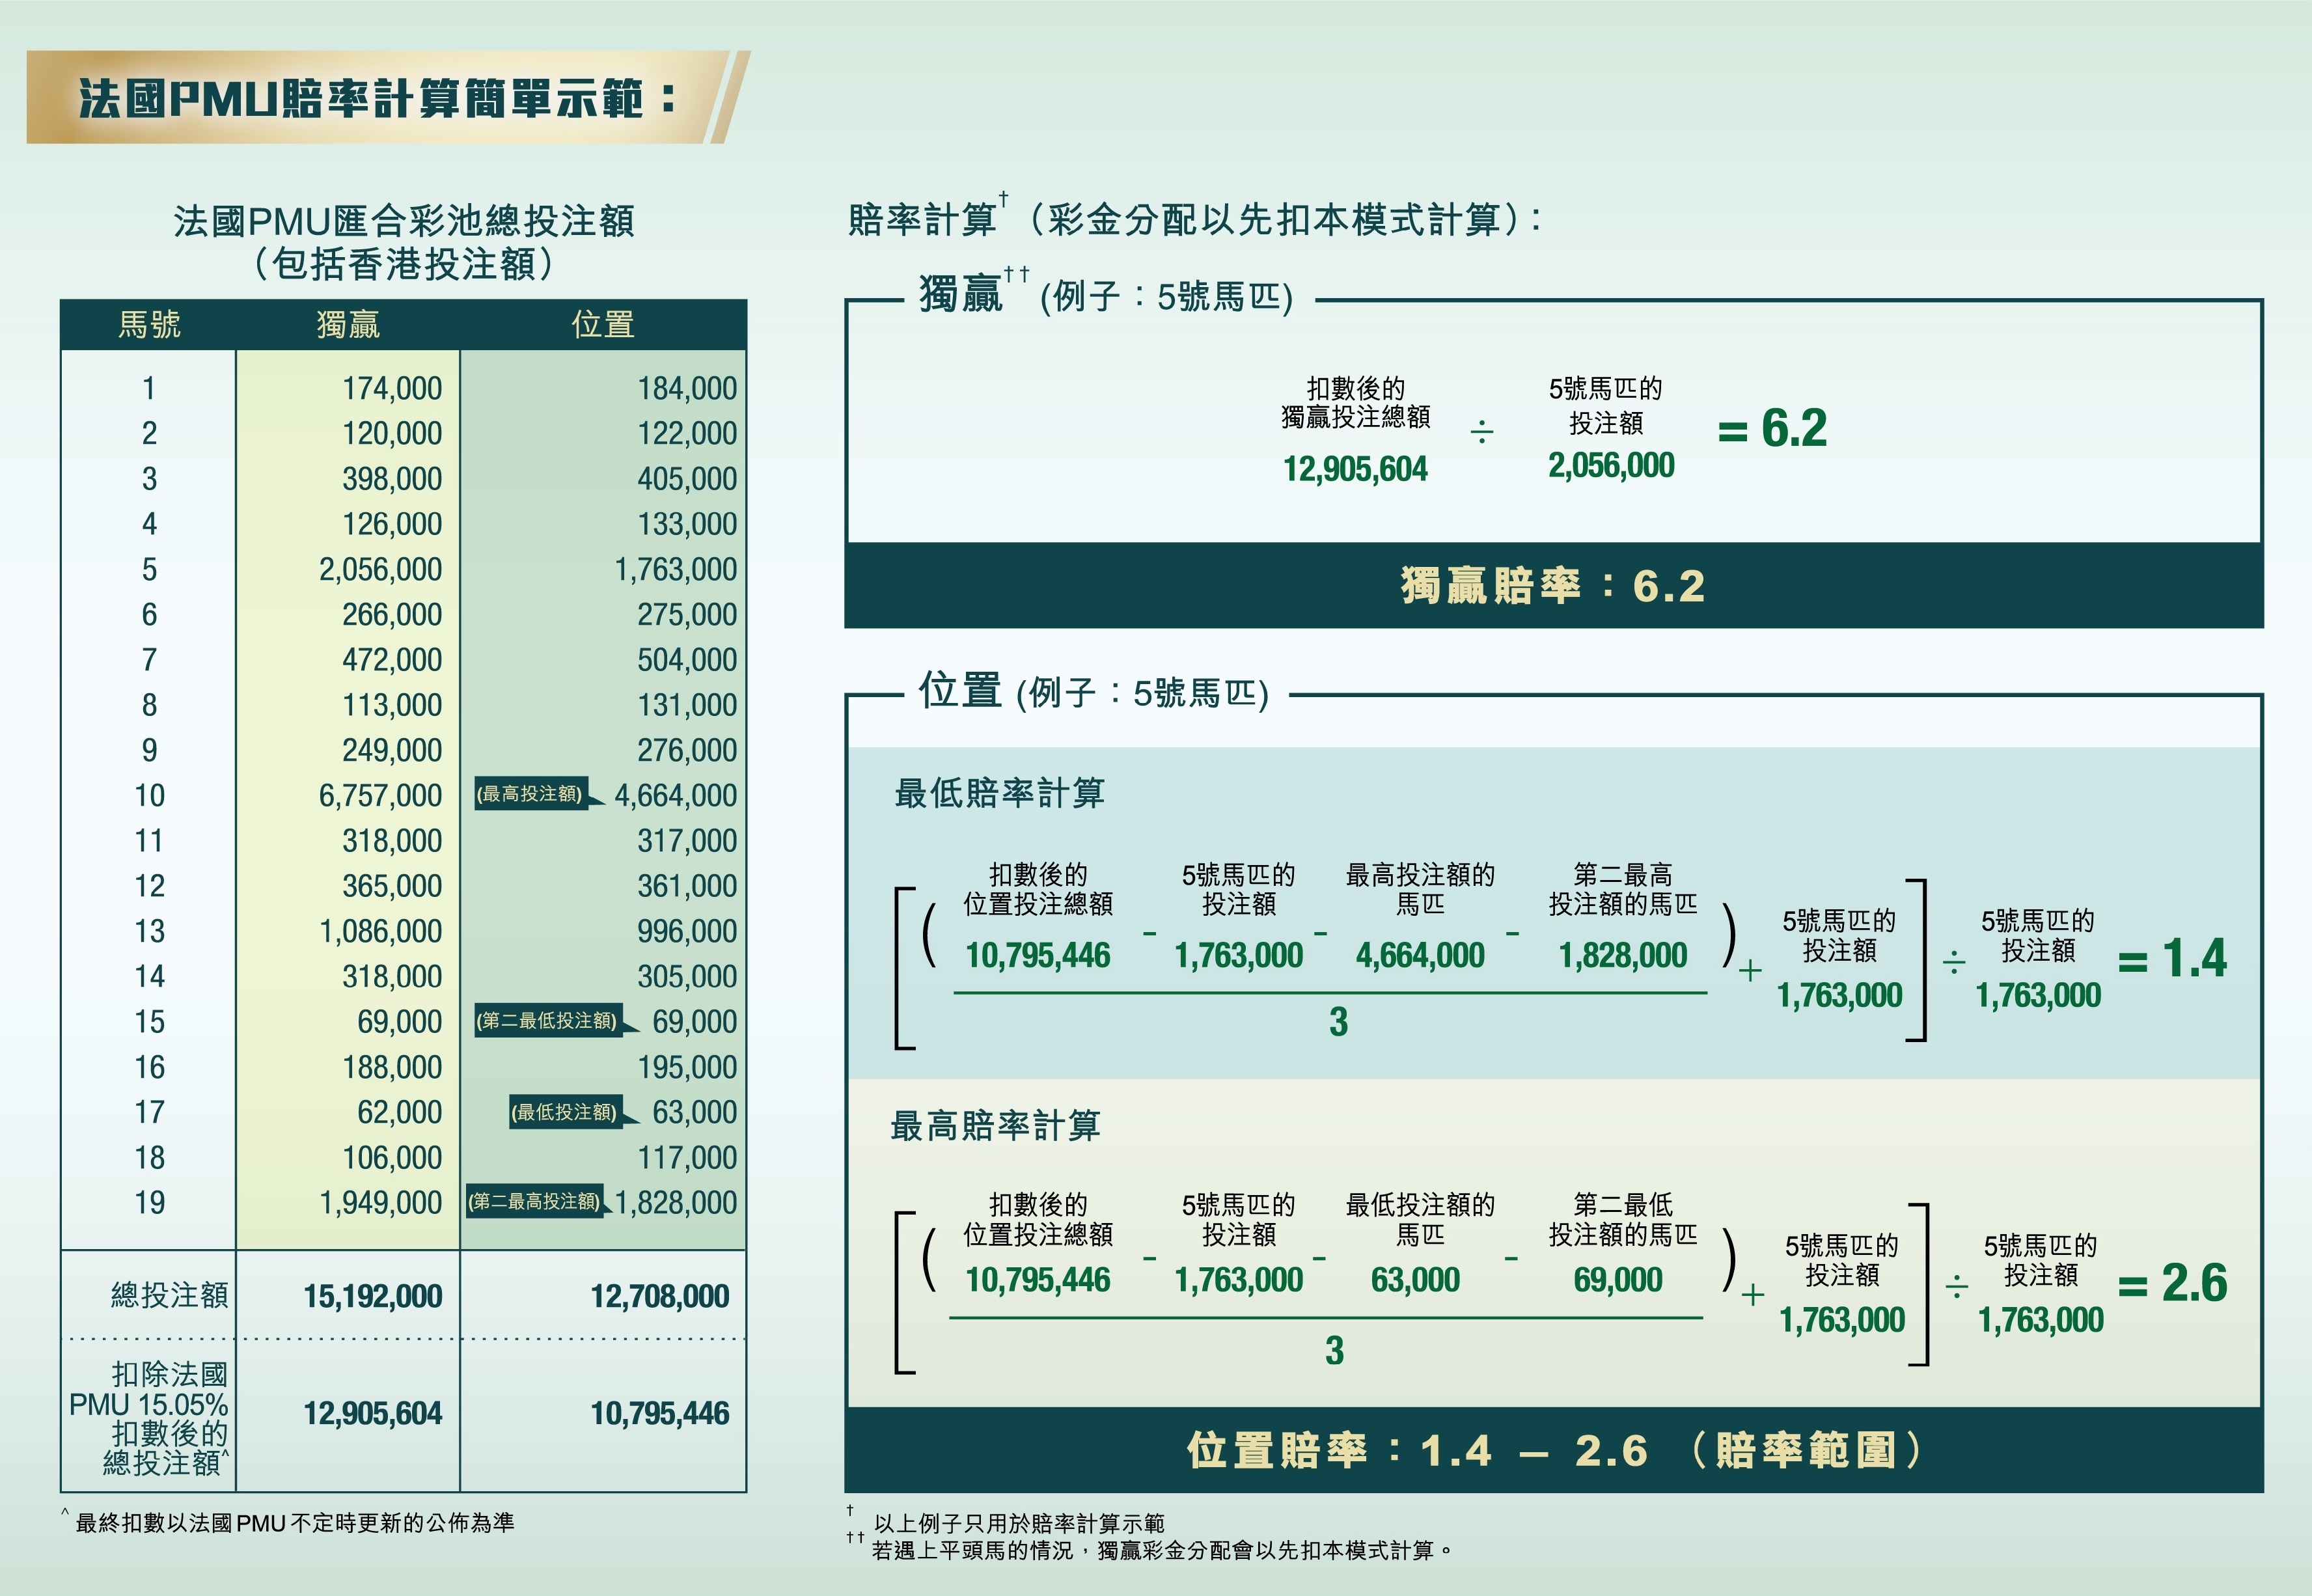Image resolution: width=2312 pixels, height=1596 pixels.
Task: Click divisor 3 in lowest odds formula
Action: click(x=1338, y=1022)
